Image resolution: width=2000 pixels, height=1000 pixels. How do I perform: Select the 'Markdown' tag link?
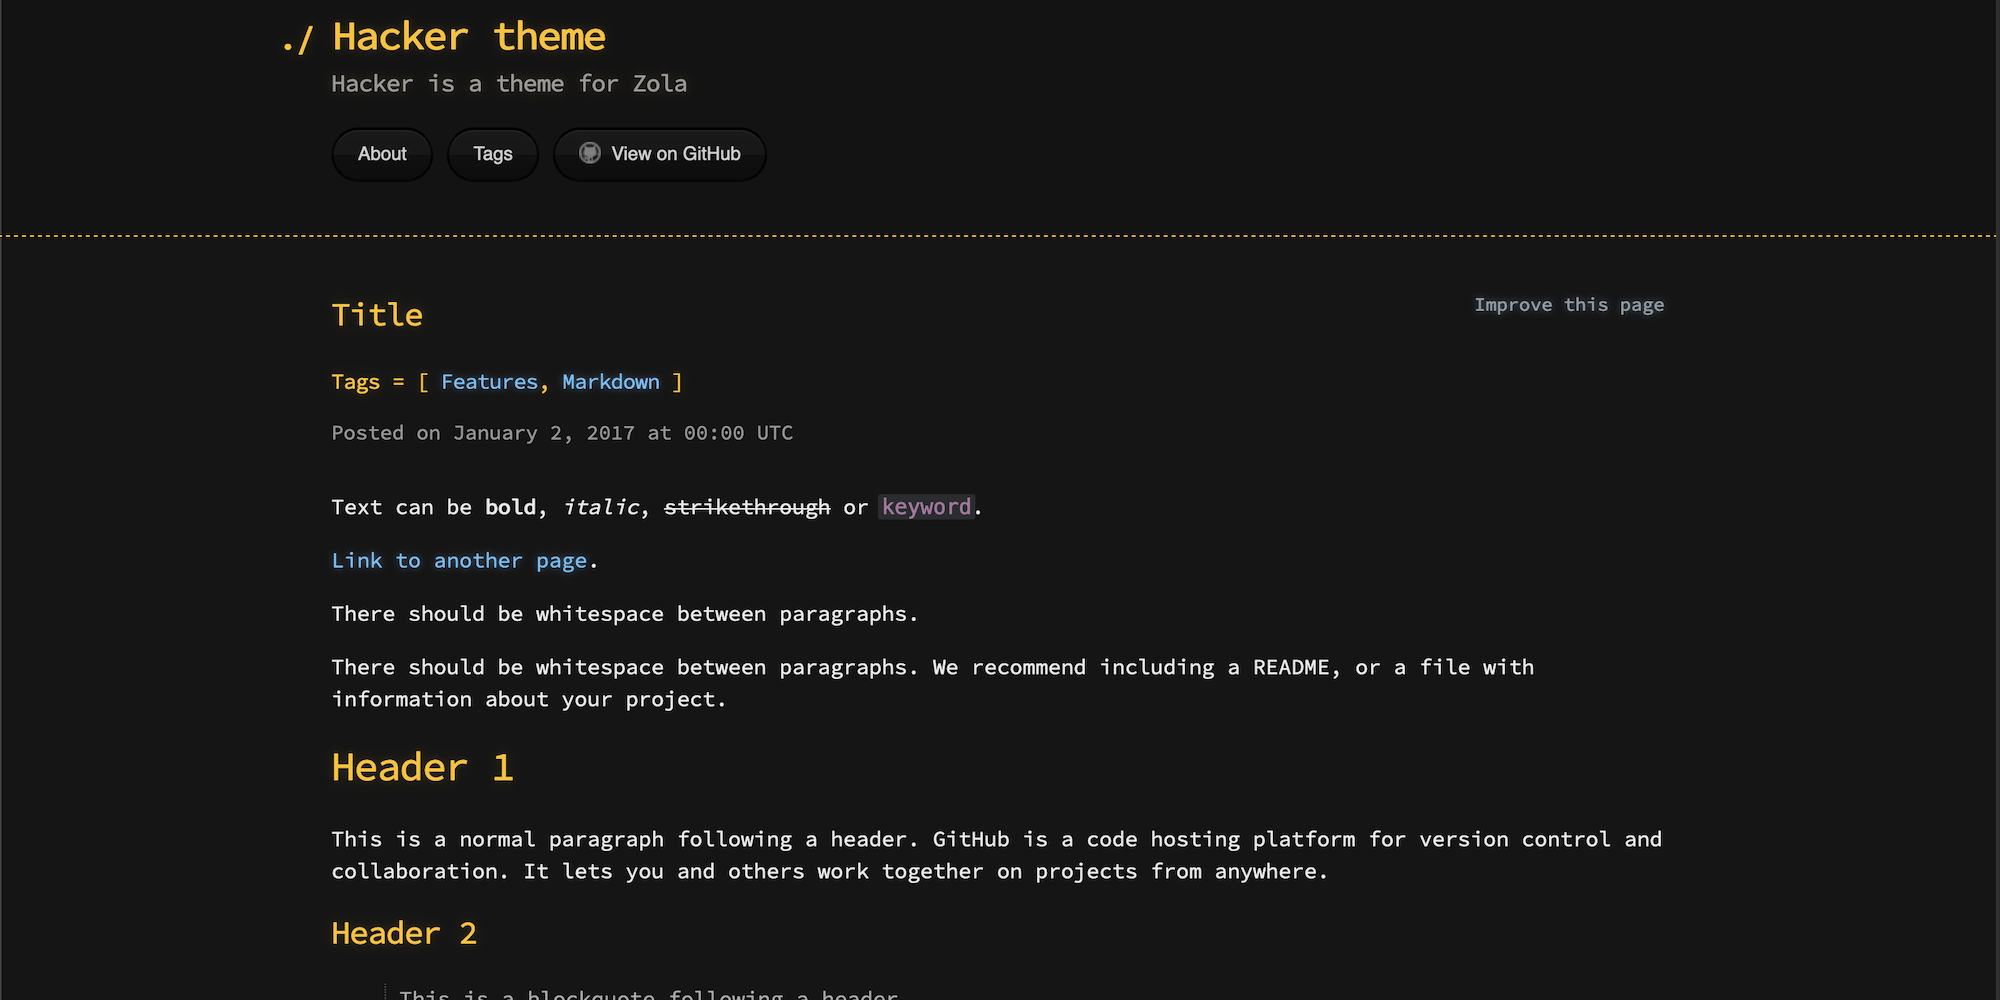(611, 382)
